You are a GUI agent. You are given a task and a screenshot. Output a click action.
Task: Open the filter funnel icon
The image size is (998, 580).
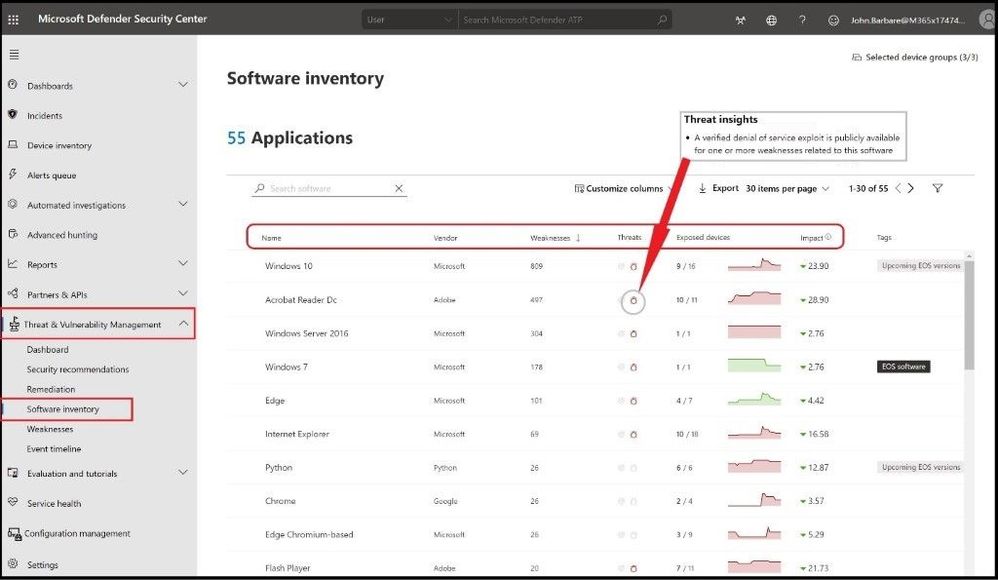938,188
